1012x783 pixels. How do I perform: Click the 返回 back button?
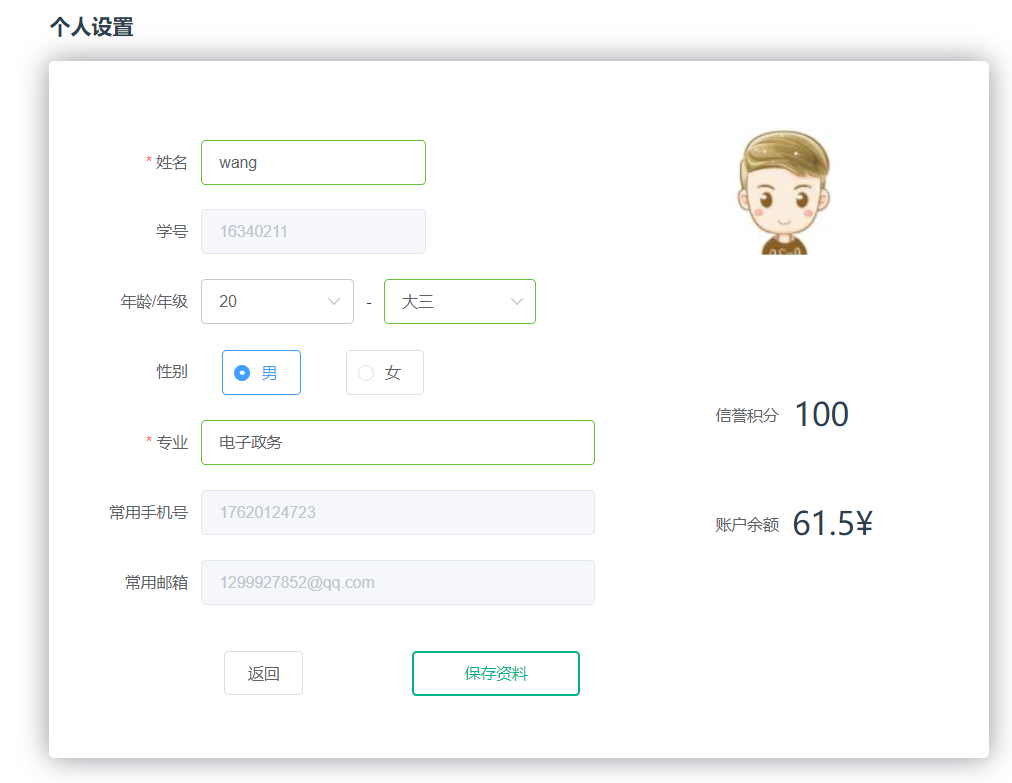(263, 673)
